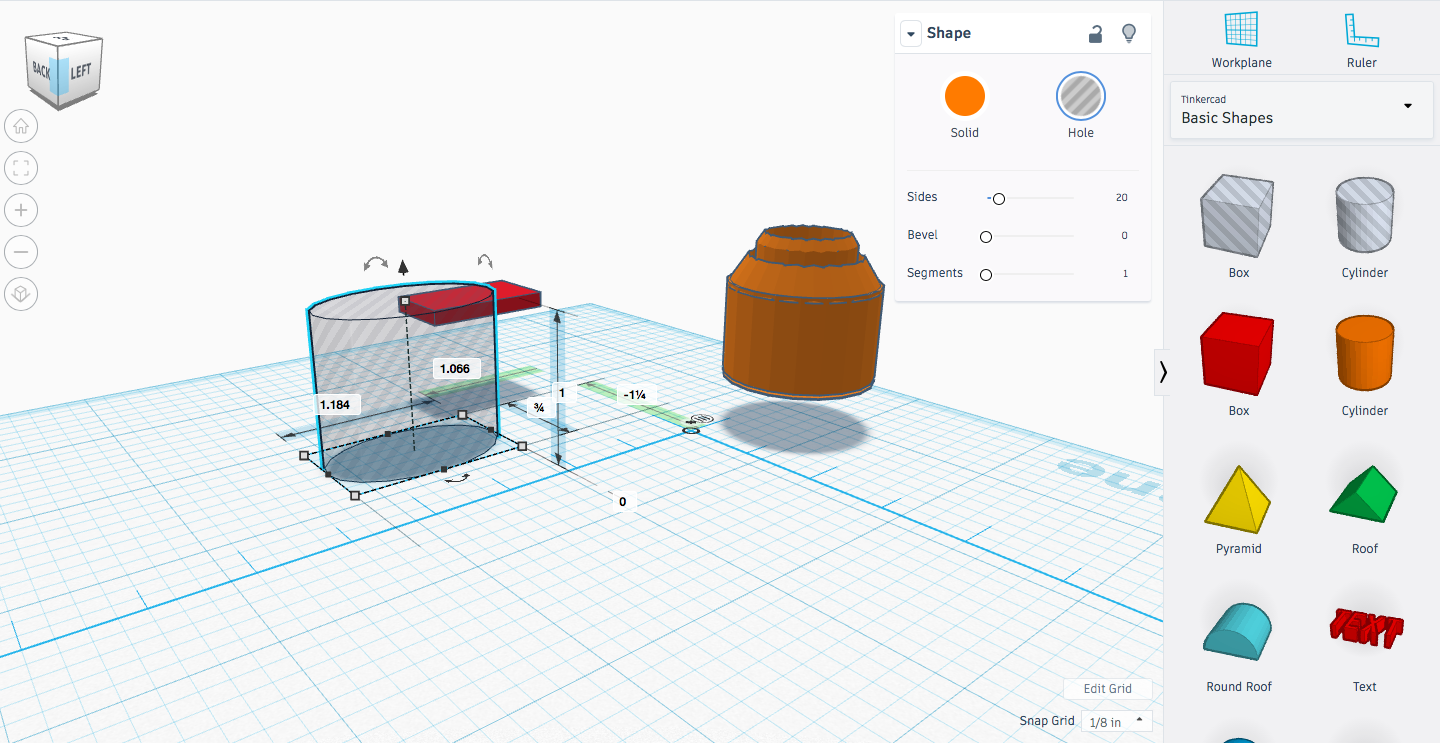Adjust the Bevel slider handle
The height and width of the screenshot is (743, 1440).
986,237
